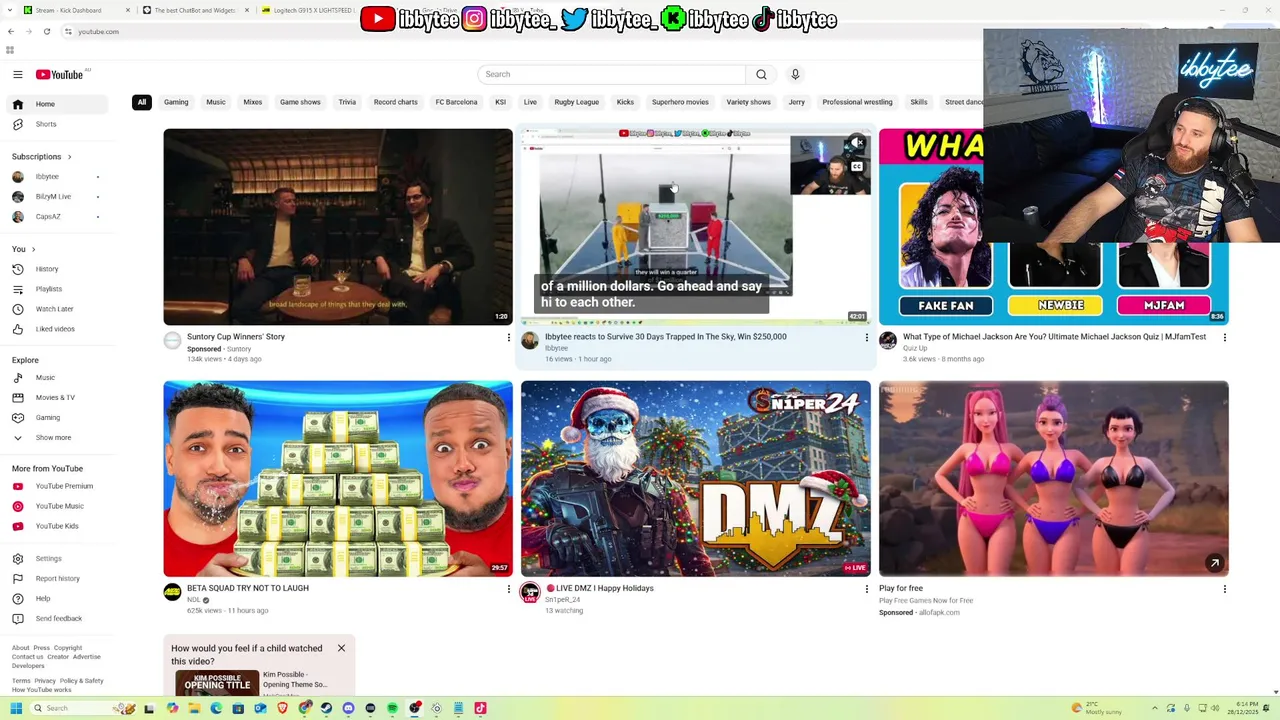Open more options for Play for free ad
1280x720 pixels.
tap(1225, 589)
